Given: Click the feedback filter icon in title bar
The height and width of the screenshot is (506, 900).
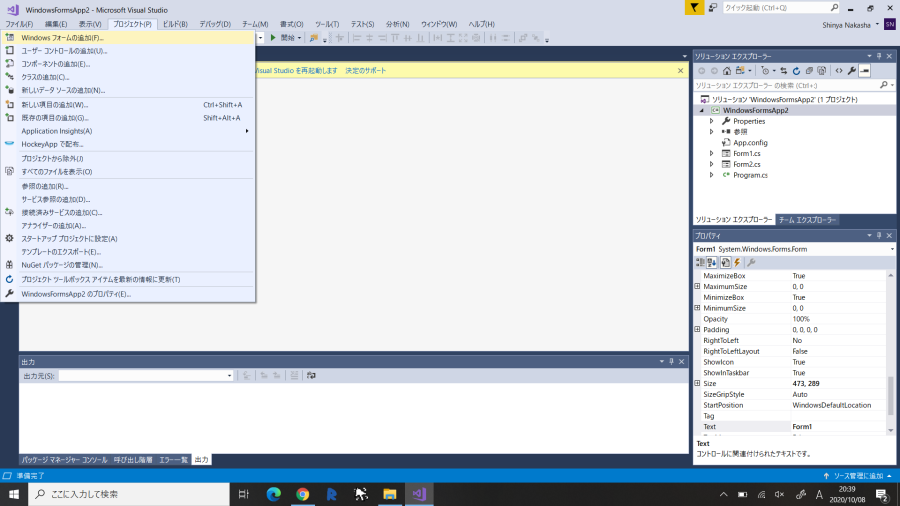Looking at the screenshot, I should pos(694,7).
